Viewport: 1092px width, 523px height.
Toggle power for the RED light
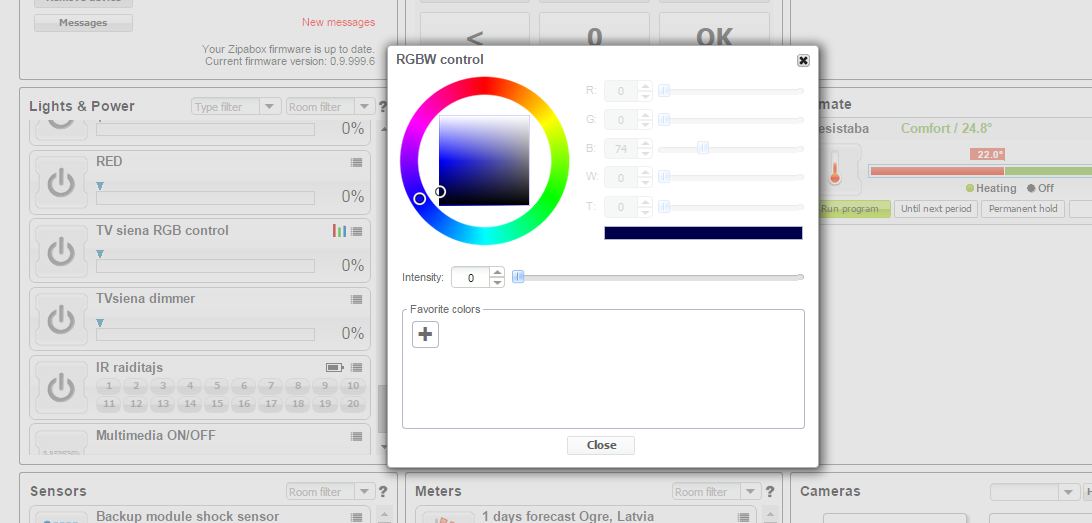coord(62,182)
